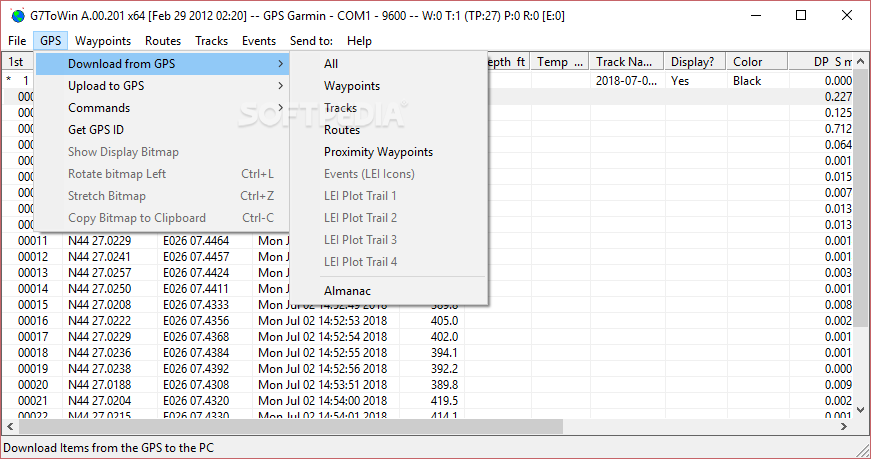Open the Events menu
The height and width of the screenshot is (459, 871).
coord(259,41)
